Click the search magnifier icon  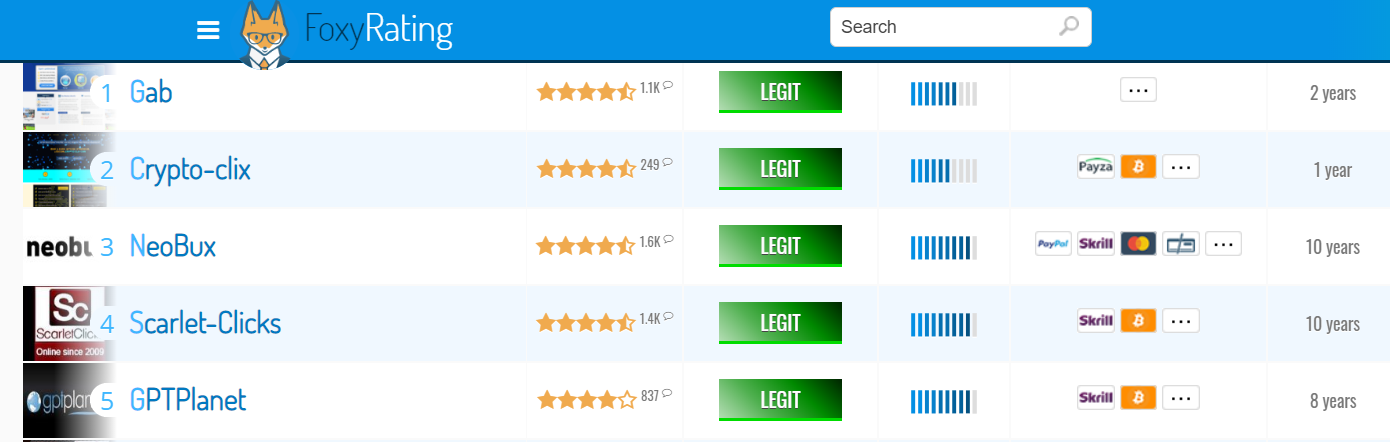1069,27
